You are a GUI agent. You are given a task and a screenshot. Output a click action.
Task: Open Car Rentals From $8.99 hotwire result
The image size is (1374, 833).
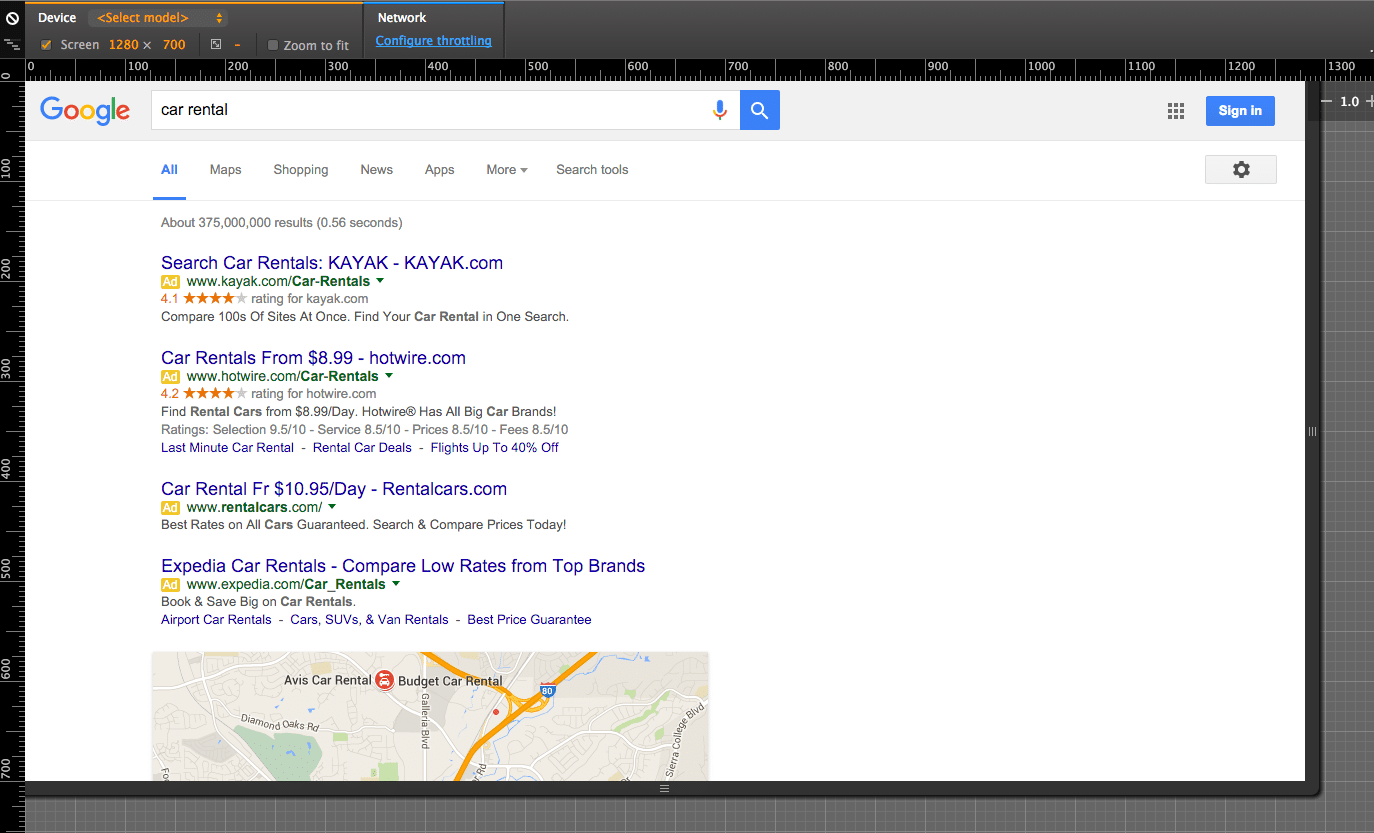coord(313,358)
